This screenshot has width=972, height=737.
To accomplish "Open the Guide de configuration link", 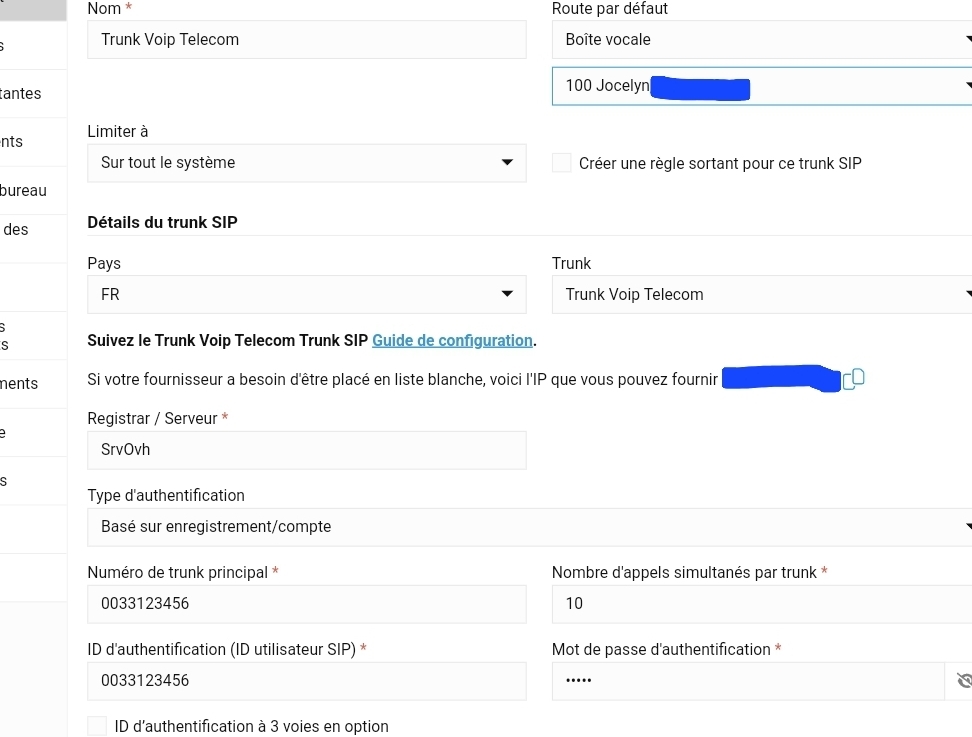I will [452, 341].
